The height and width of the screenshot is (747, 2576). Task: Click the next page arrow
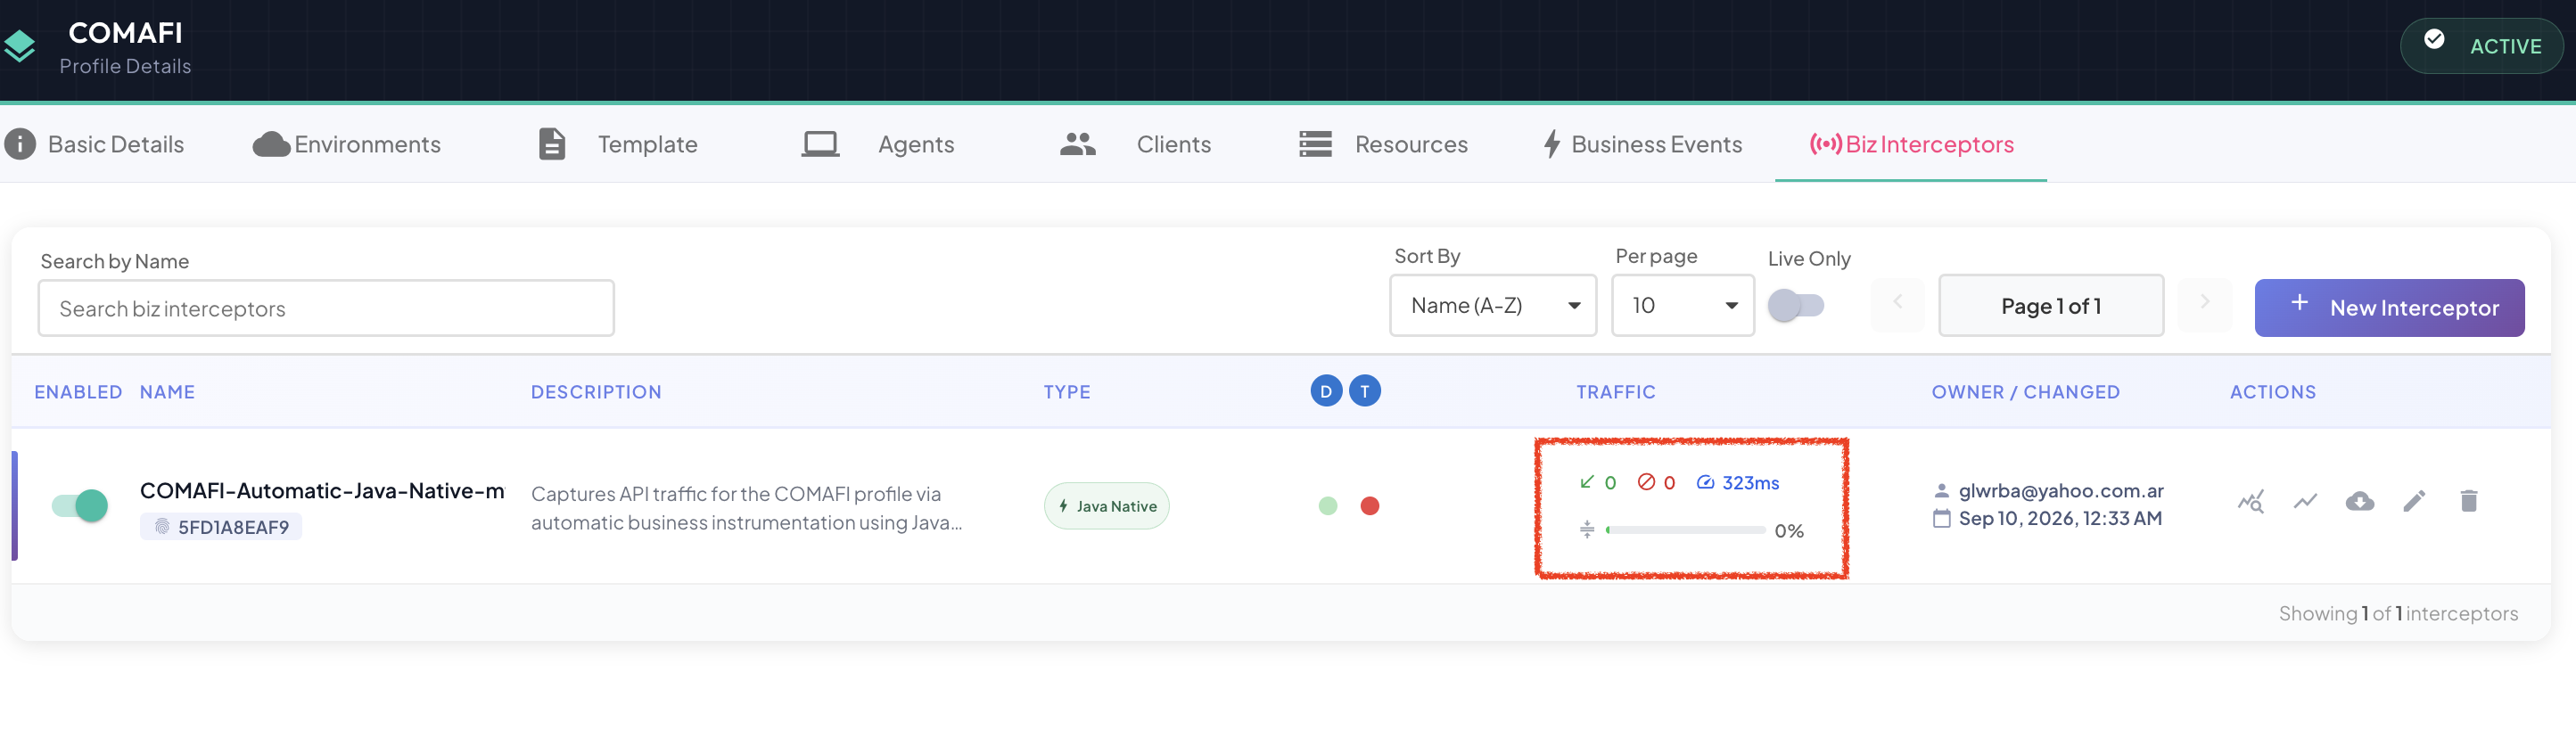point(2204,302)
